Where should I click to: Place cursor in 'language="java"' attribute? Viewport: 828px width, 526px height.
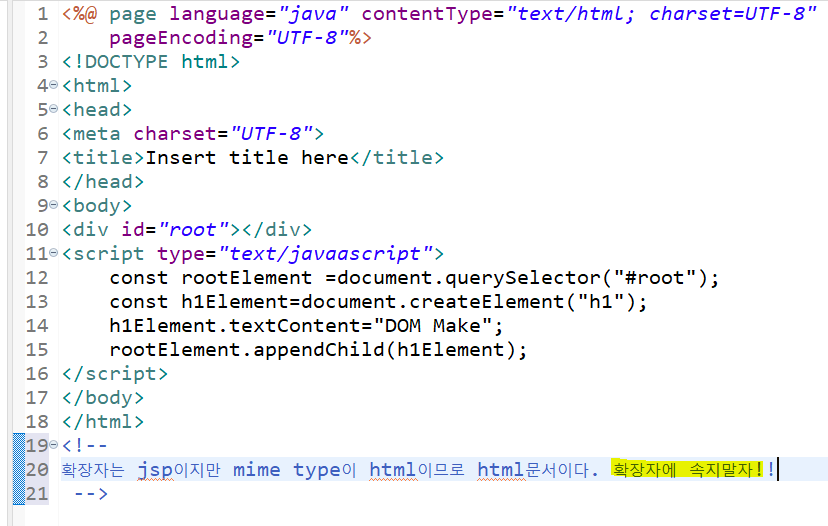259,14
